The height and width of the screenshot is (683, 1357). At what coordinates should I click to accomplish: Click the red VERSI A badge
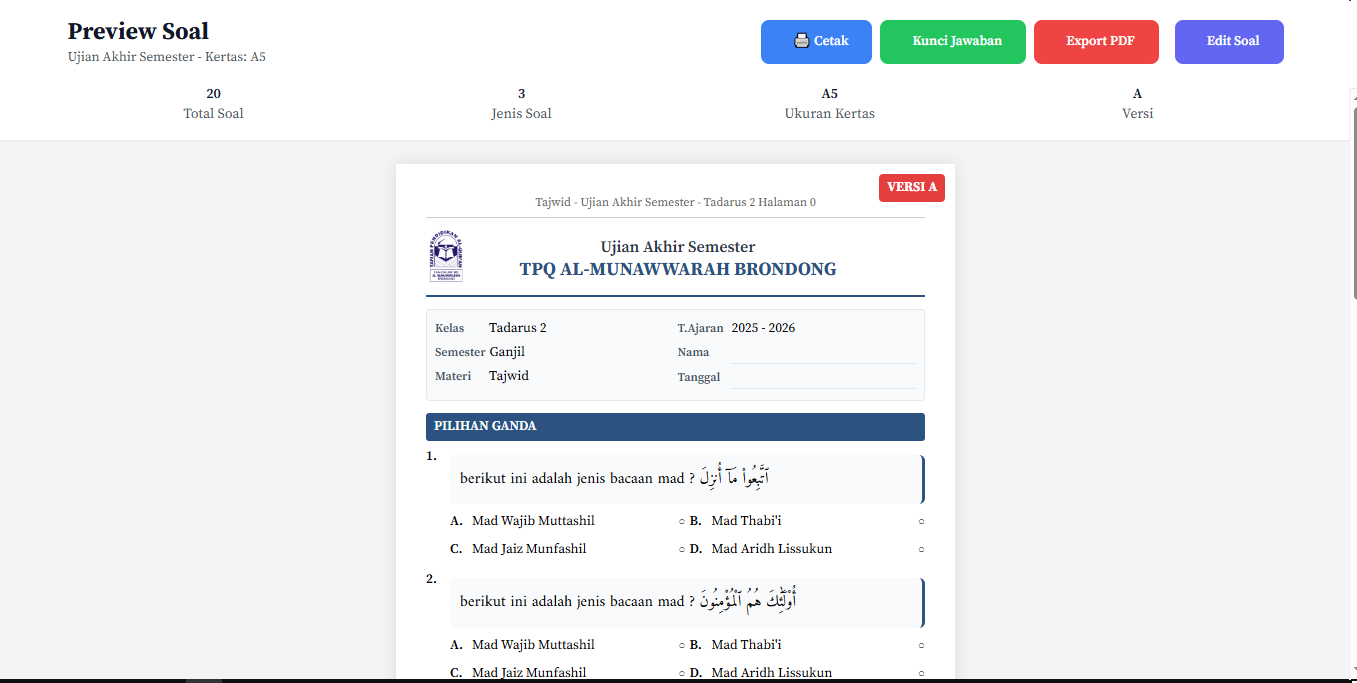pos(911,187)
